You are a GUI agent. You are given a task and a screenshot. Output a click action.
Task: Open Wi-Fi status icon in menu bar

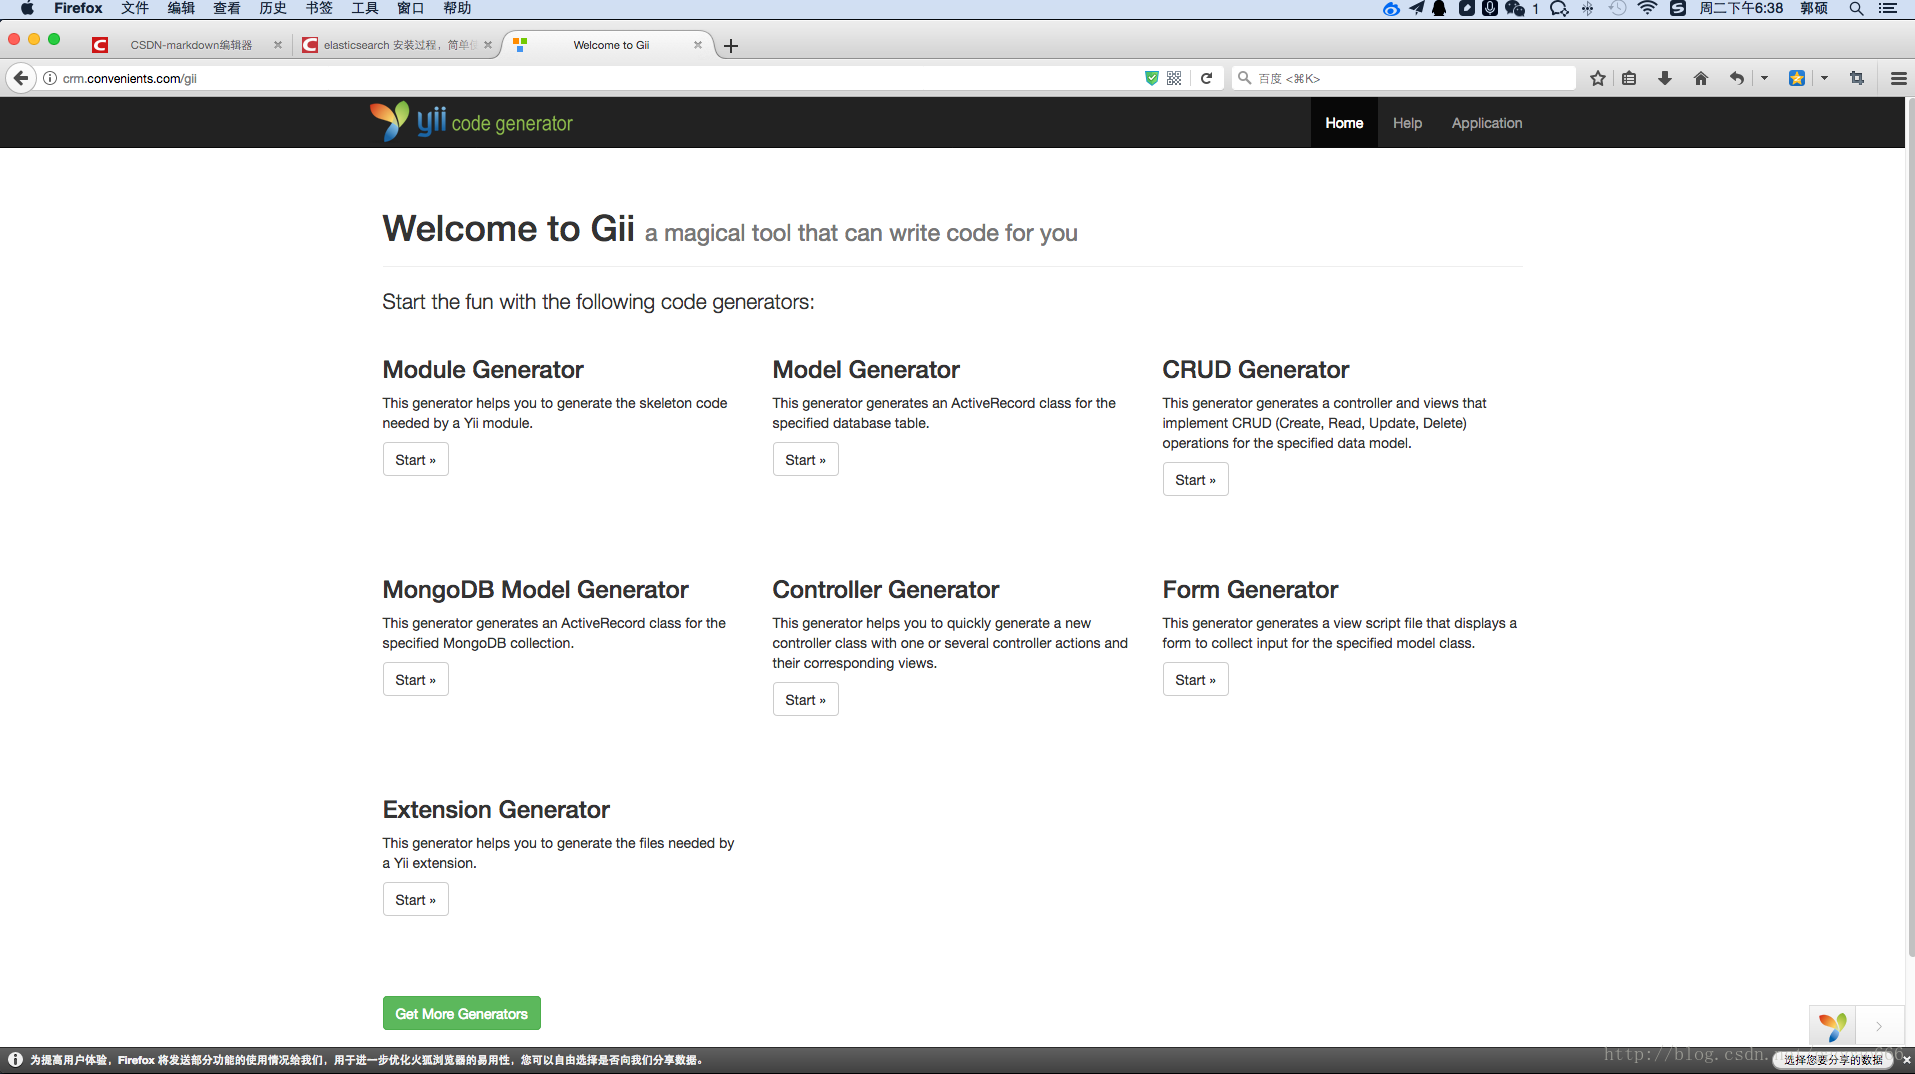coord(1647,9)
